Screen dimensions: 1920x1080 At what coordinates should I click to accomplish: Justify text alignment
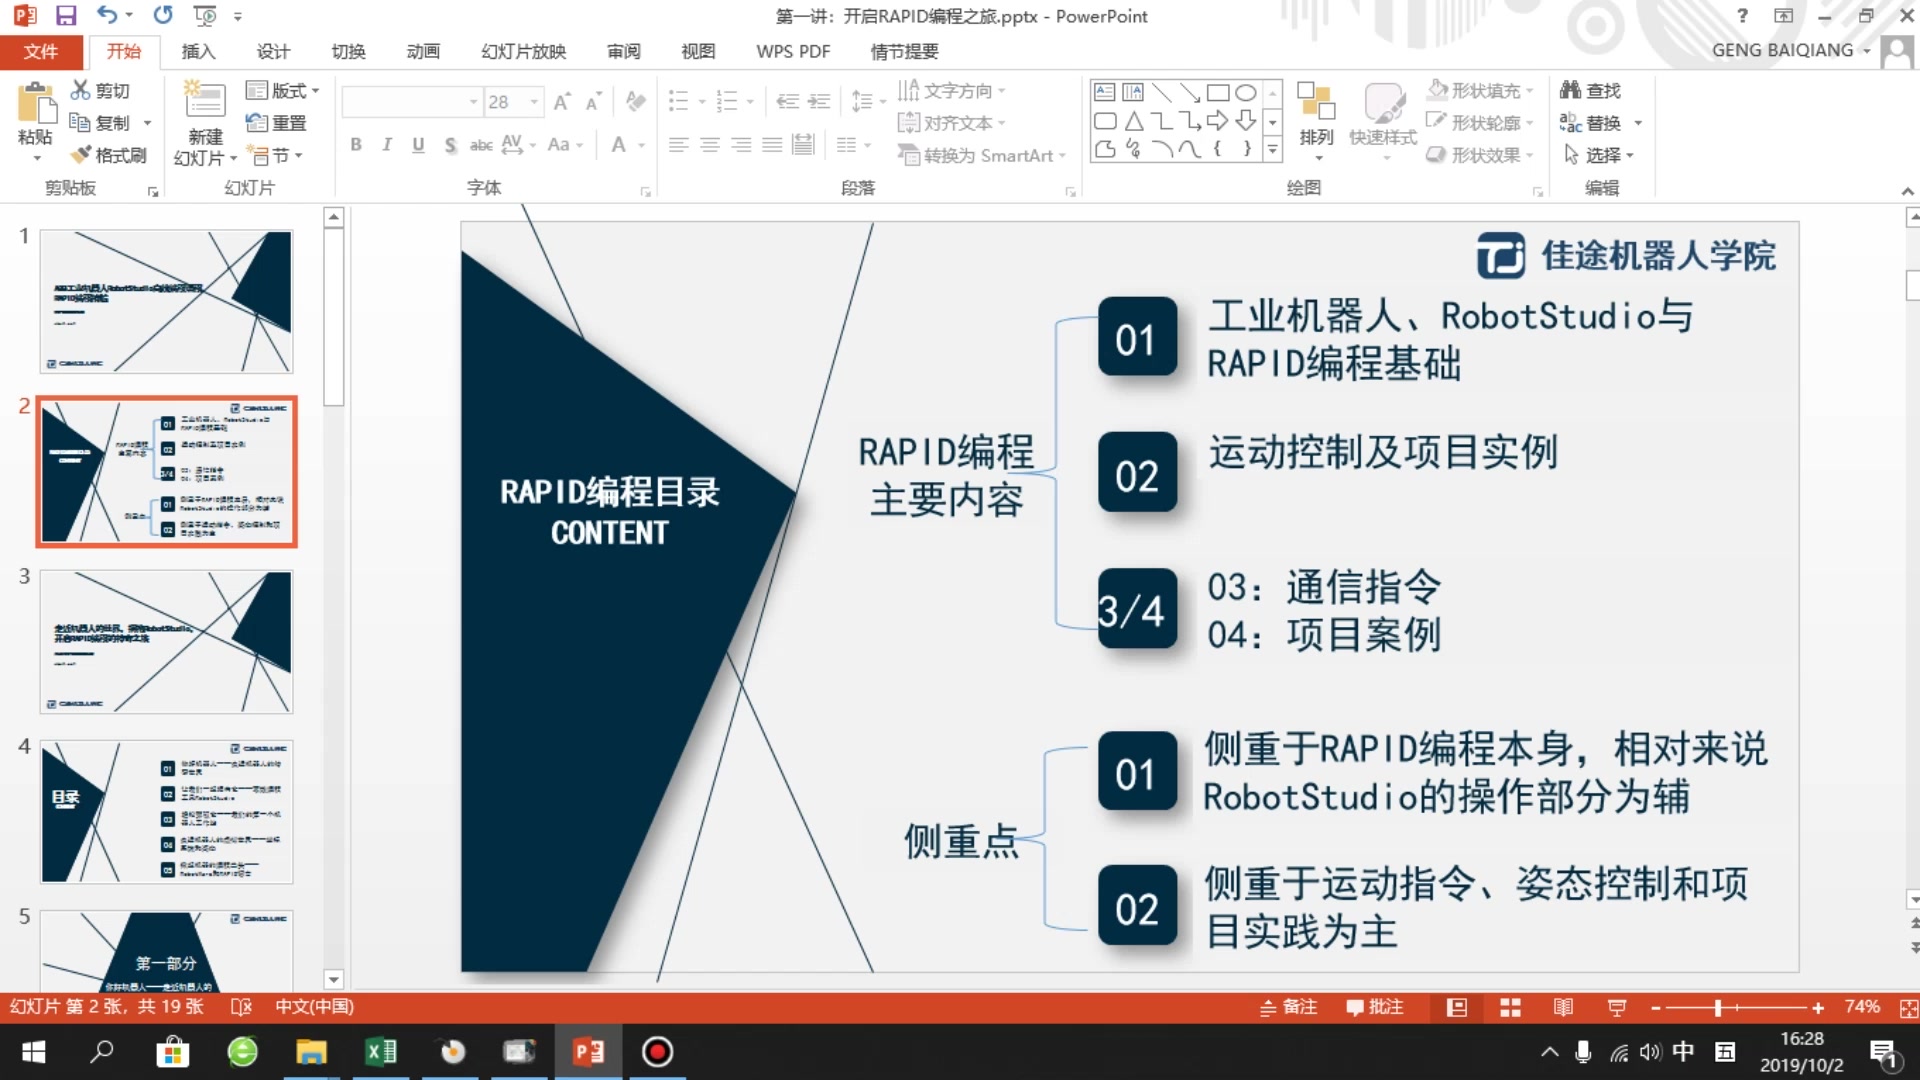coord(772,145)
